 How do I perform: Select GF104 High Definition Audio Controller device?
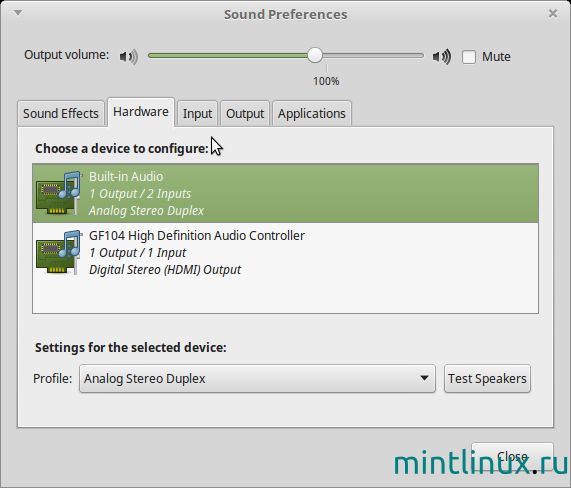click(x=285, y=252)
